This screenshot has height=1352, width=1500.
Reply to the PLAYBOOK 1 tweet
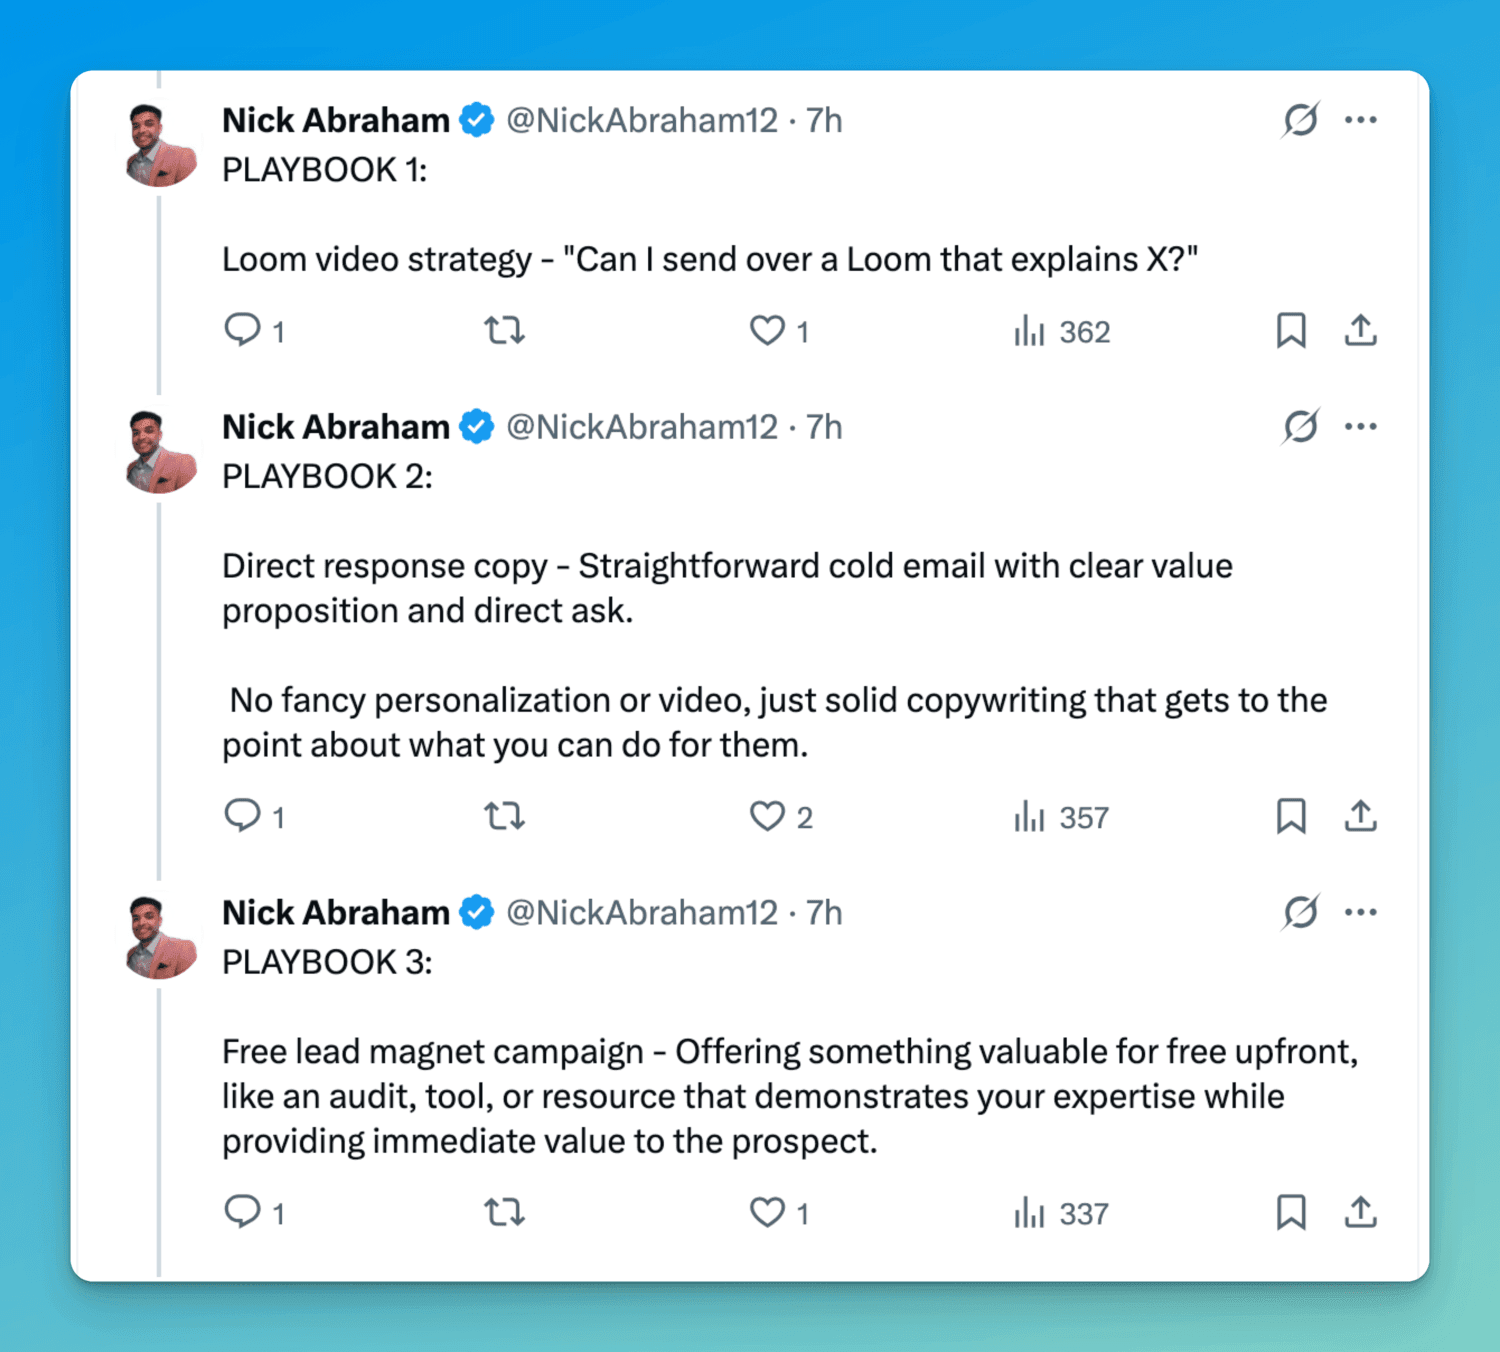(242, 330)
